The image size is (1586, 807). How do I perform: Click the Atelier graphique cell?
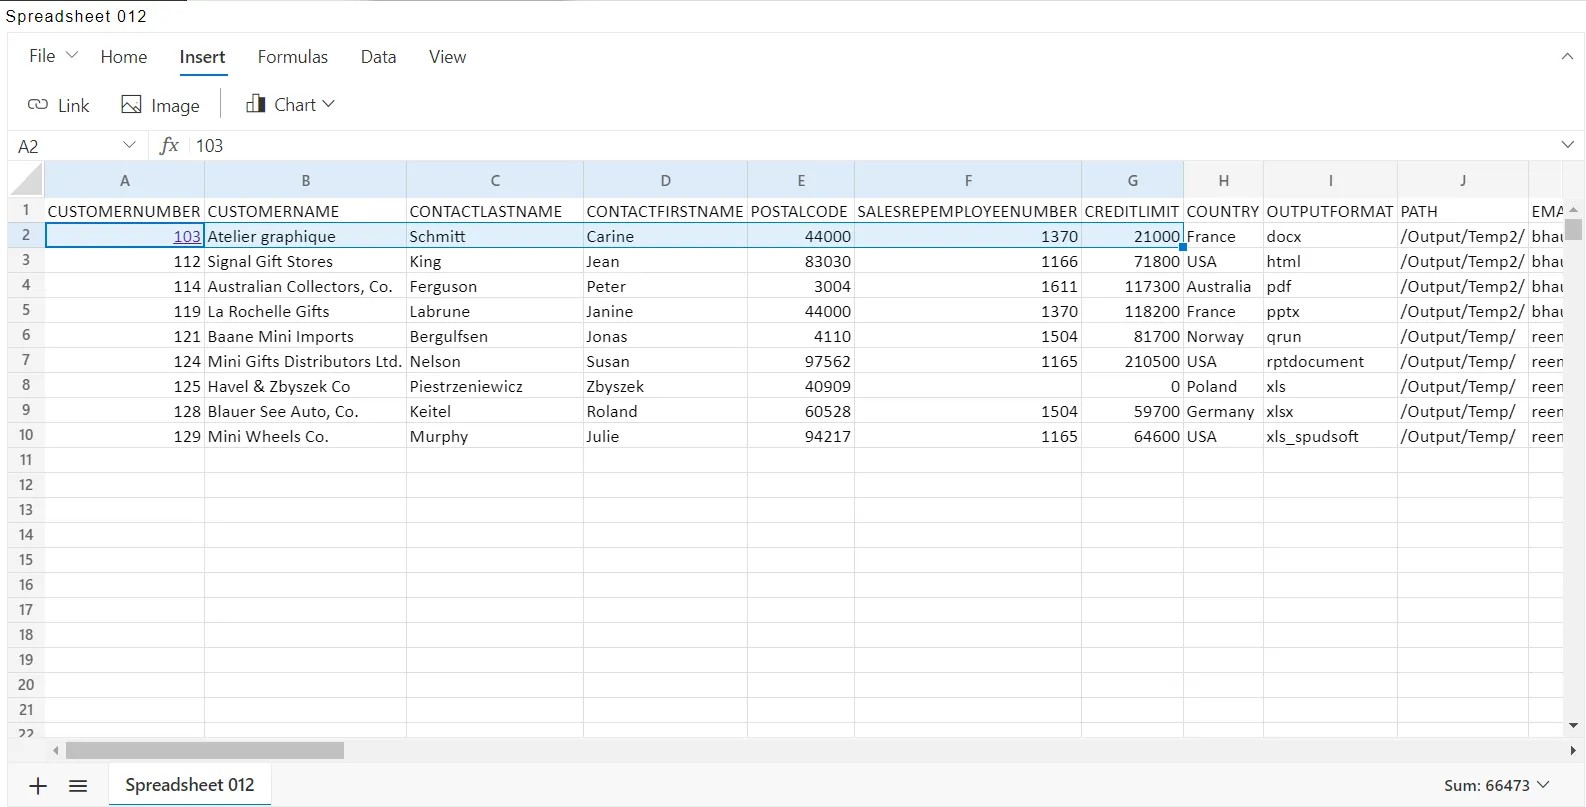pyautogui.click(x=305, y=236)
